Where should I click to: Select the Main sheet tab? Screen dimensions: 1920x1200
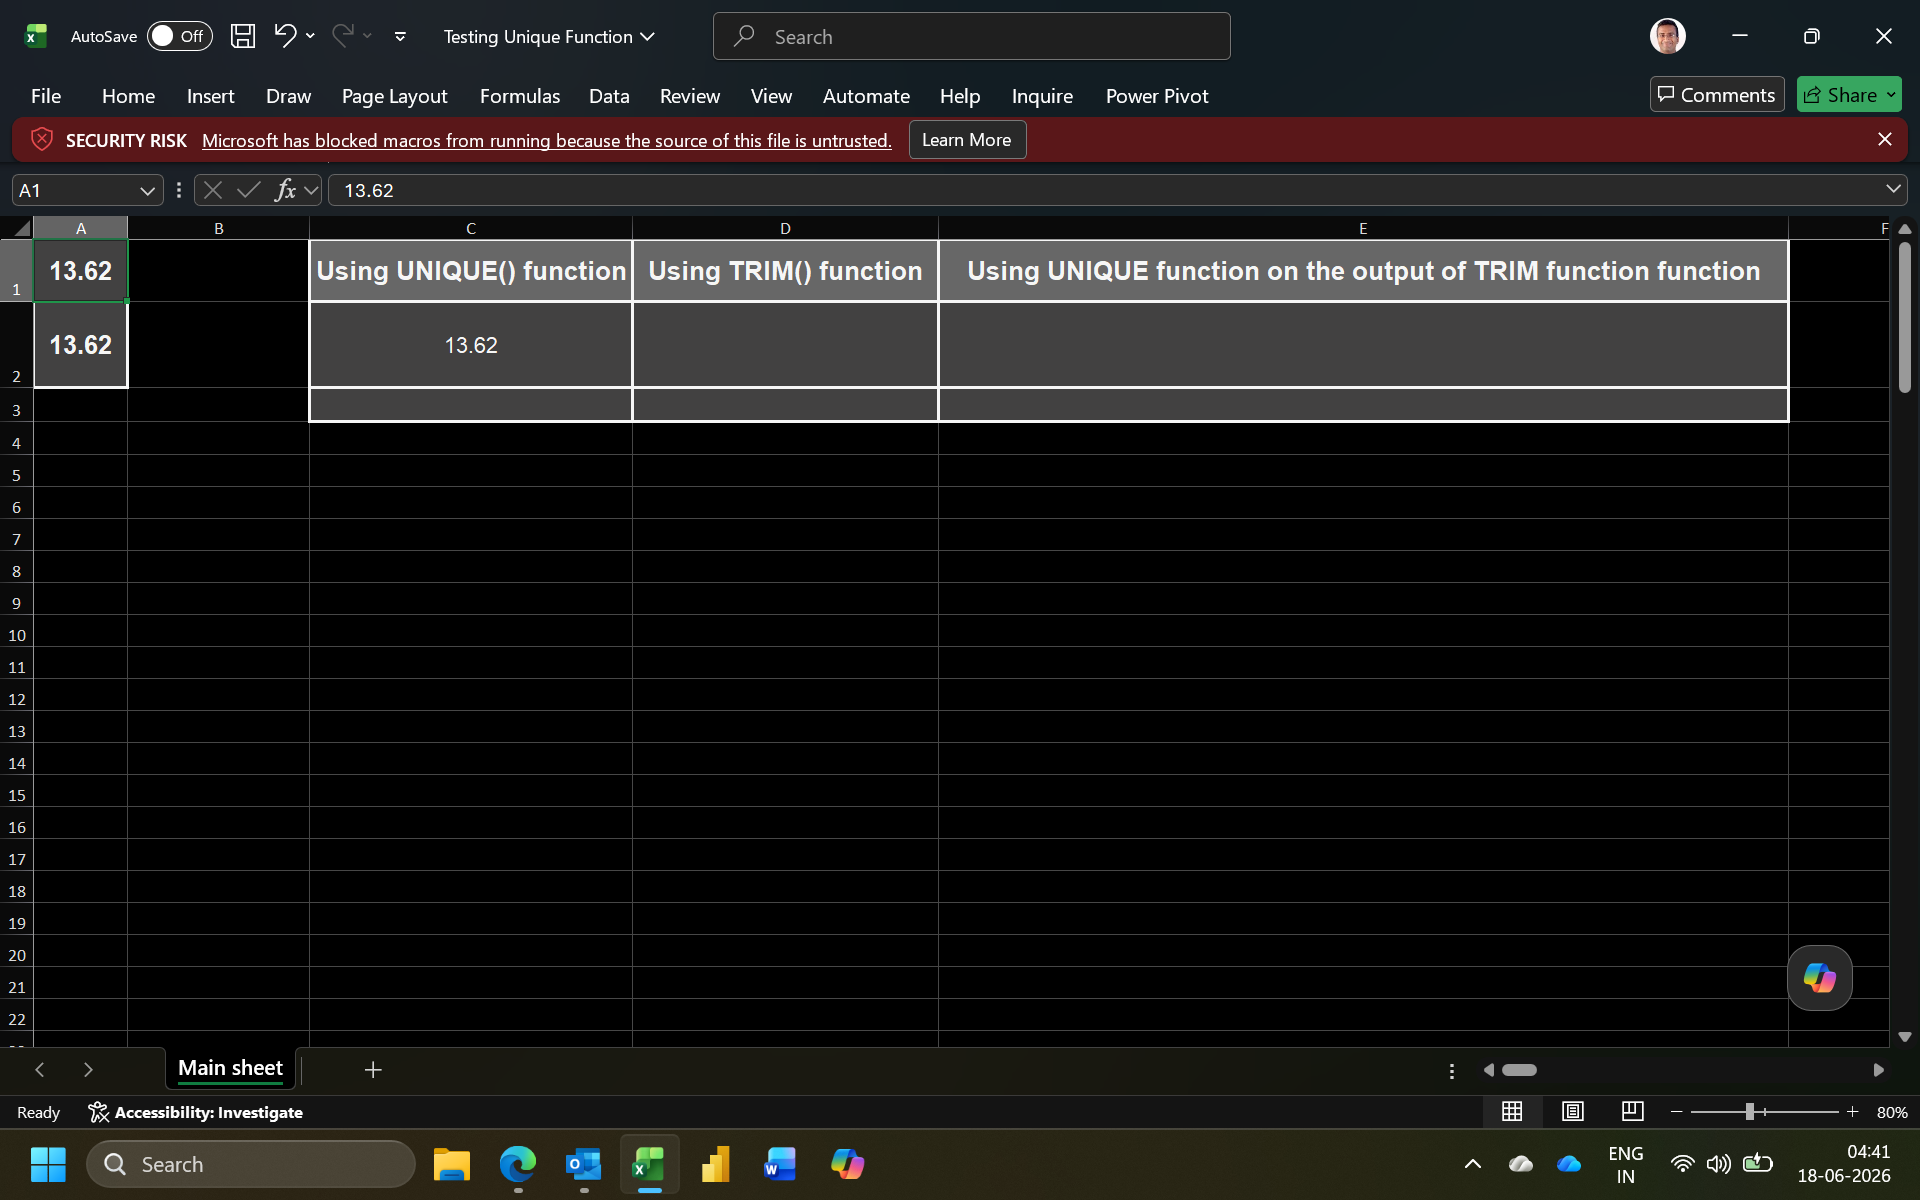[x=230, y=1068]
